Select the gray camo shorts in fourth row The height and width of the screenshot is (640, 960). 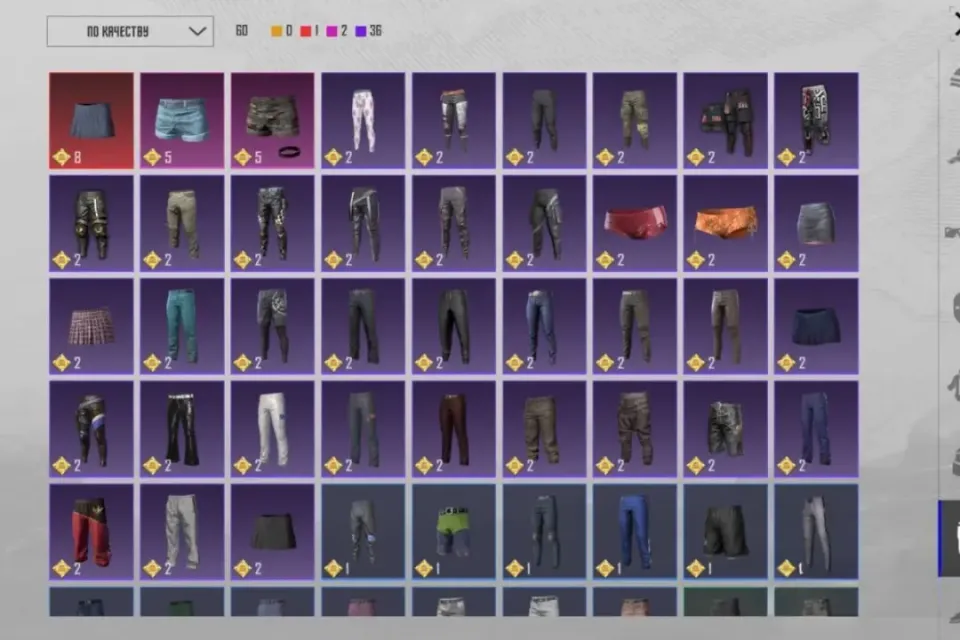(726, 429)
